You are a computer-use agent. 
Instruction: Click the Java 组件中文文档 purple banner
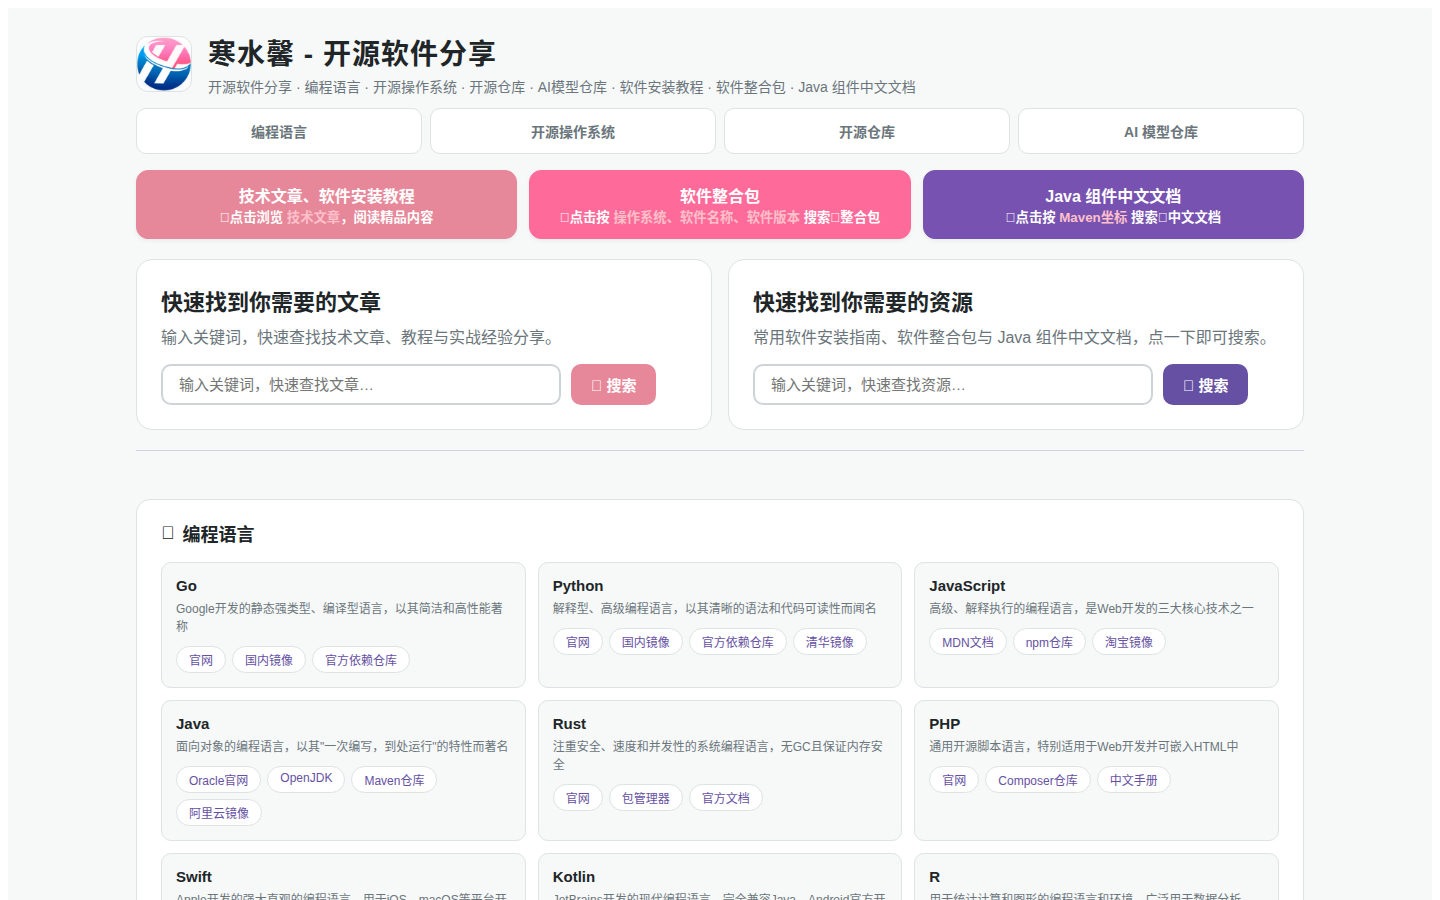(x=1113, y=205)
